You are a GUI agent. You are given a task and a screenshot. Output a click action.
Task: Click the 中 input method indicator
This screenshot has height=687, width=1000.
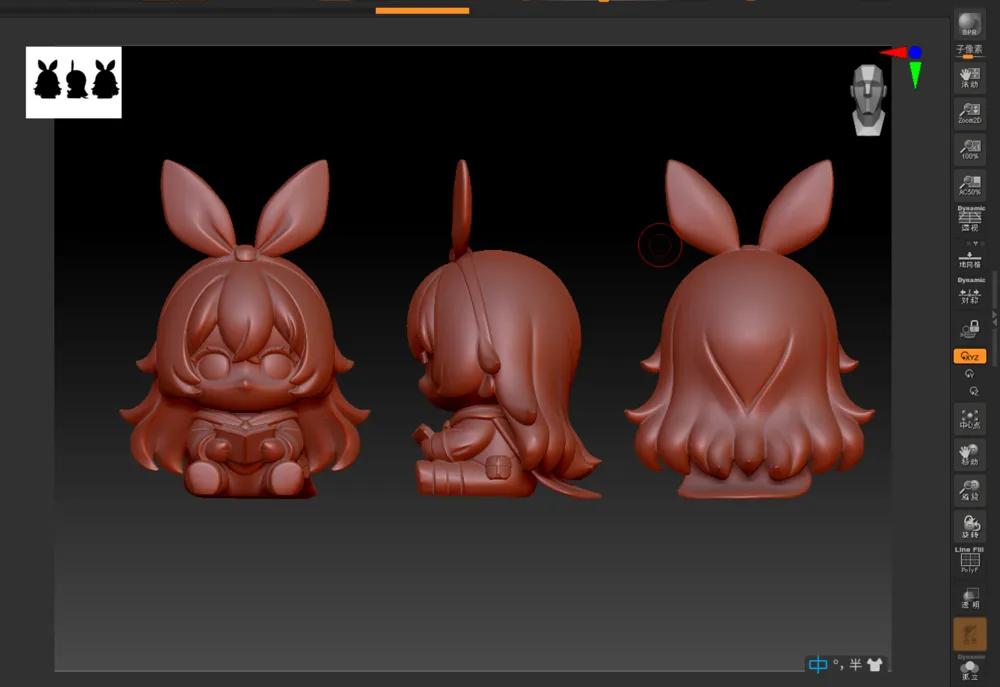click(x=818, y=665)
